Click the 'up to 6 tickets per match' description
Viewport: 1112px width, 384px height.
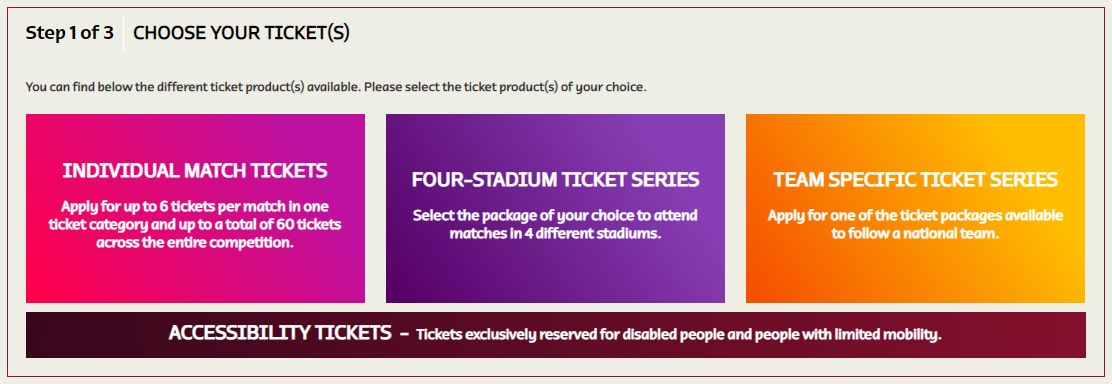pyautogui.click(x=195, y=225)
